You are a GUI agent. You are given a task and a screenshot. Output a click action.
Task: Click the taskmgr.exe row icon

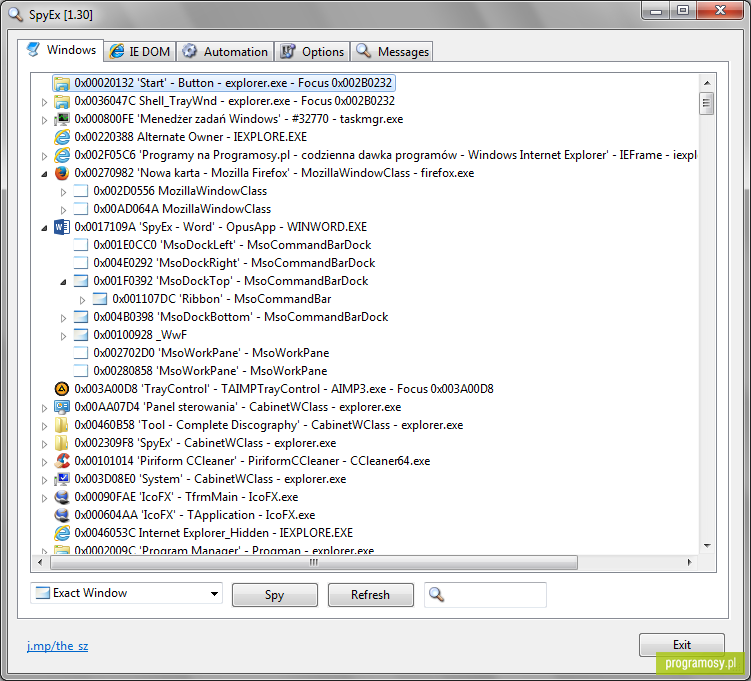62,119
